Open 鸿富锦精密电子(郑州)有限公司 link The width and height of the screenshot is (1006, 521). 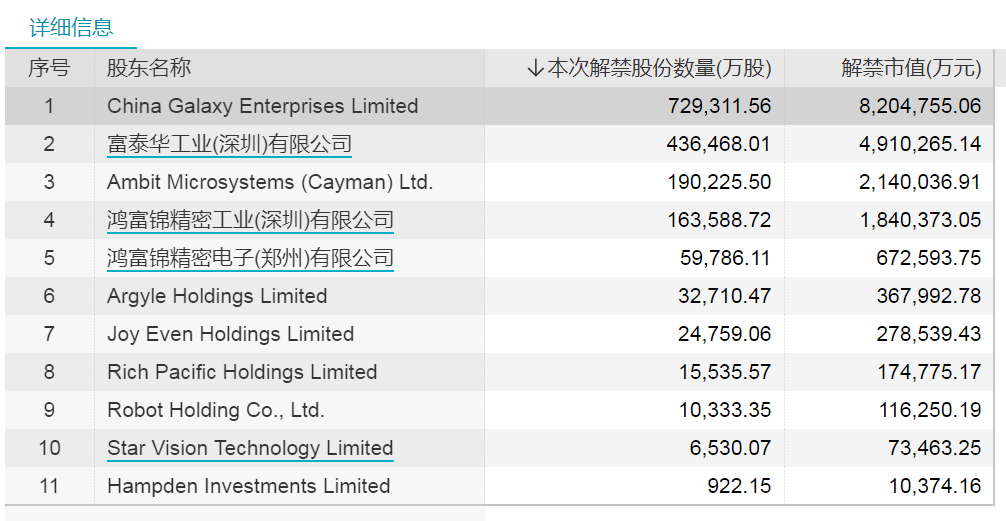[x=250, y=258]
